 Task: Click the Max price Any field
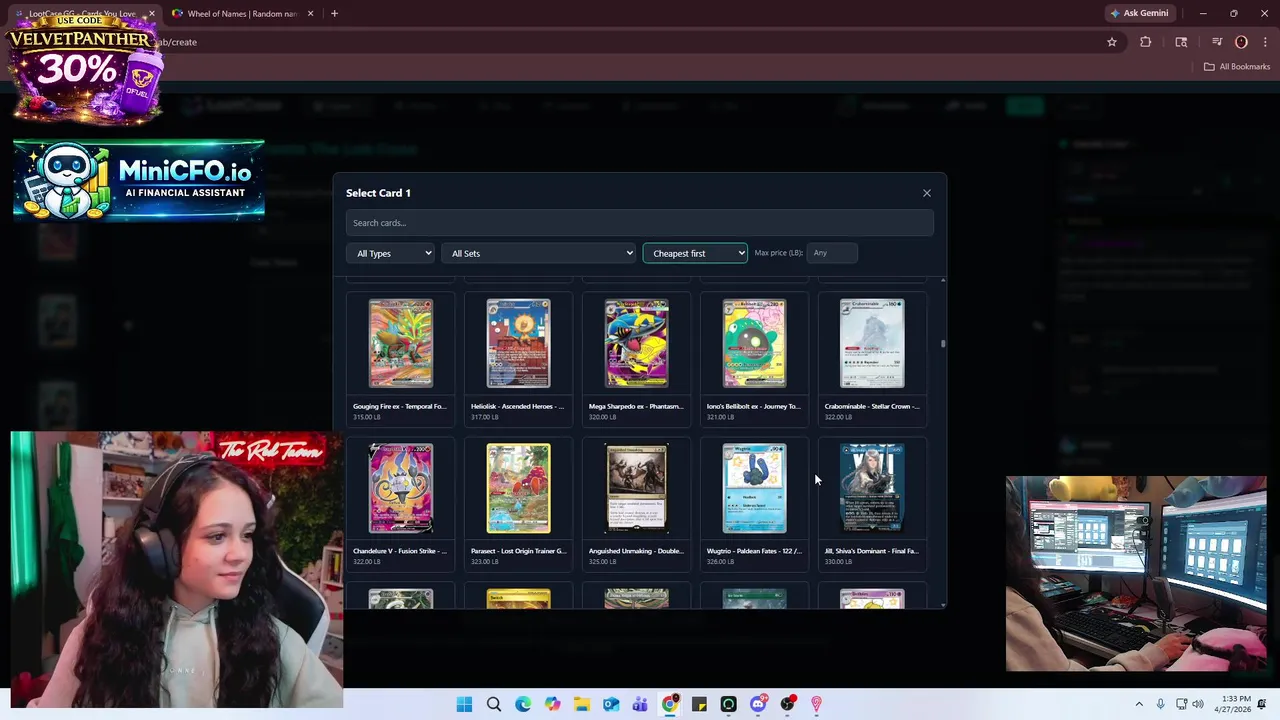[x=832, y=253]
